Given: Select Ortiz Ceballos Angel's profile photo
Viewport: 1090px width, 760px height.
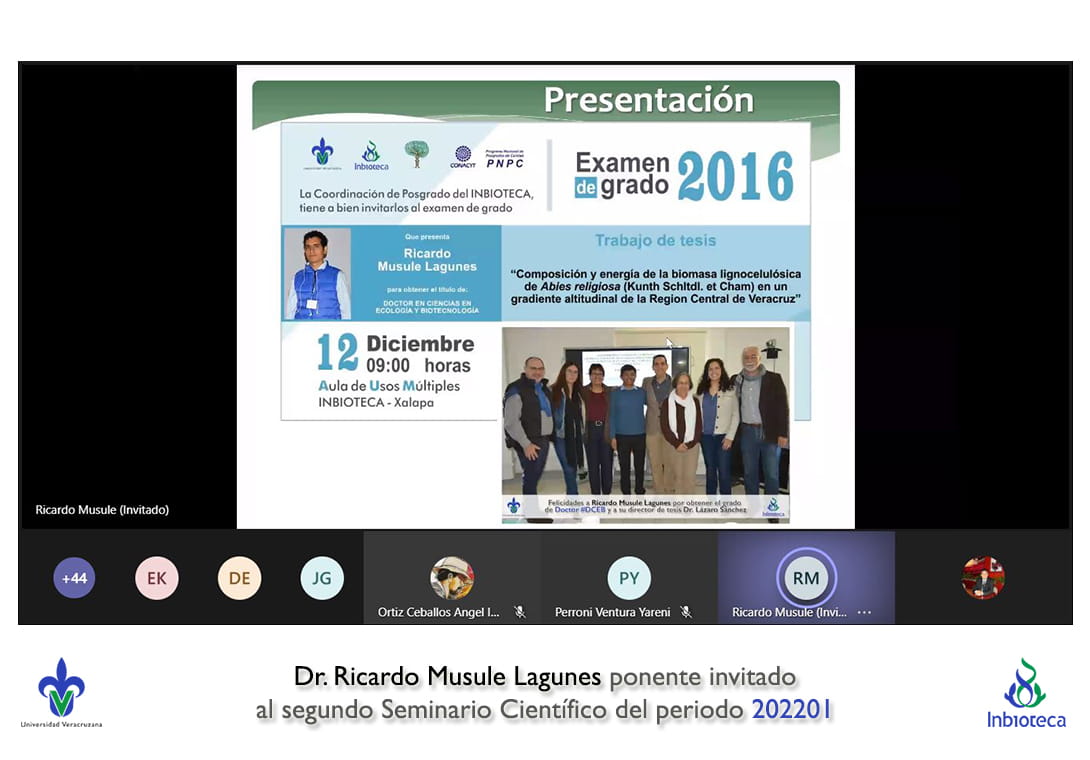Looking at the screenshot, I should click(452, 577).
